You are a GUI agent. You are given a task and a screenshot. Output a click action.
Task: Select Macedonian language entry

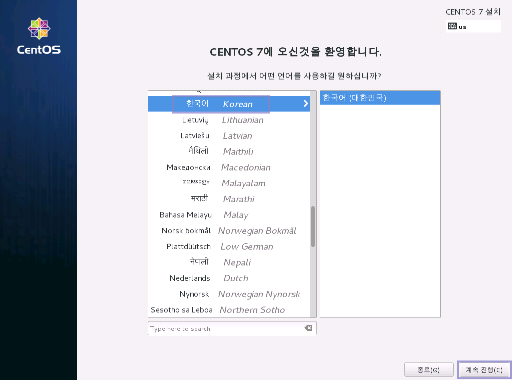[x=229, y=167]
